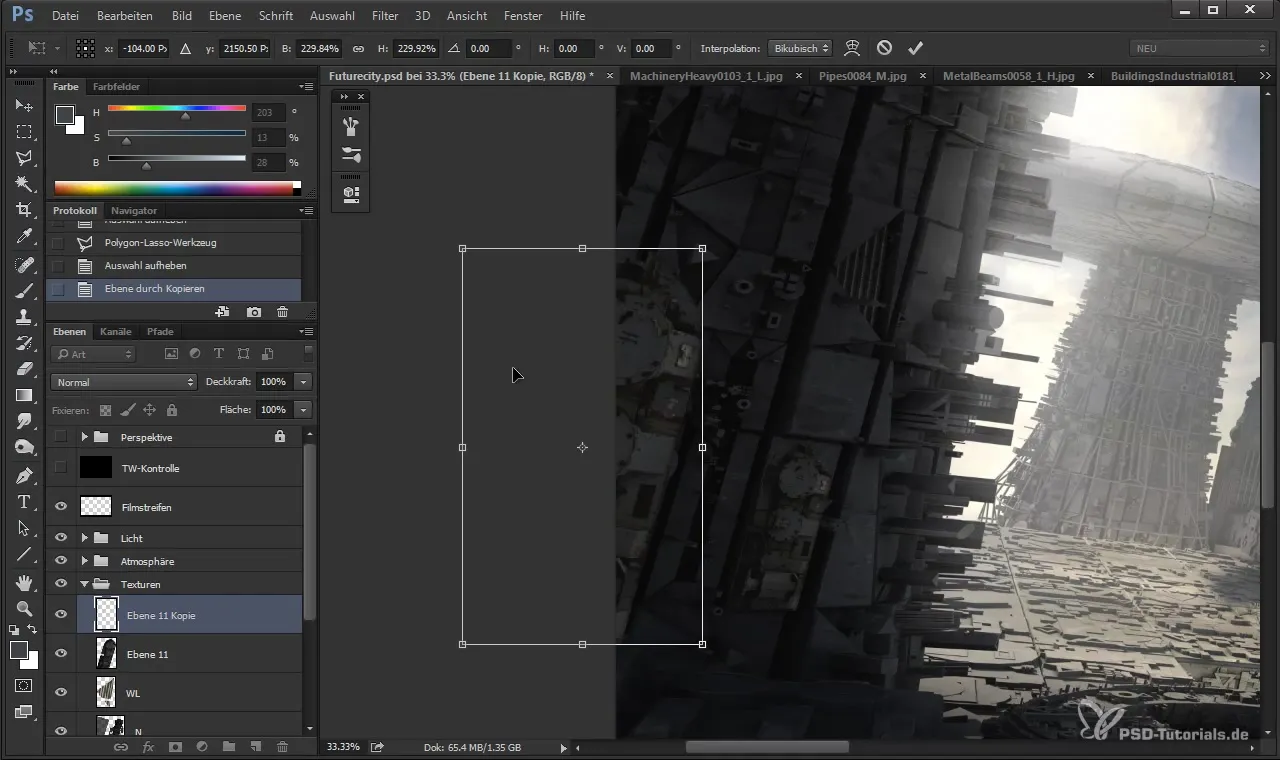Add layer mask in Layers panel
The height and width of the screenshot is (760, 1280).
click(175, 746)
